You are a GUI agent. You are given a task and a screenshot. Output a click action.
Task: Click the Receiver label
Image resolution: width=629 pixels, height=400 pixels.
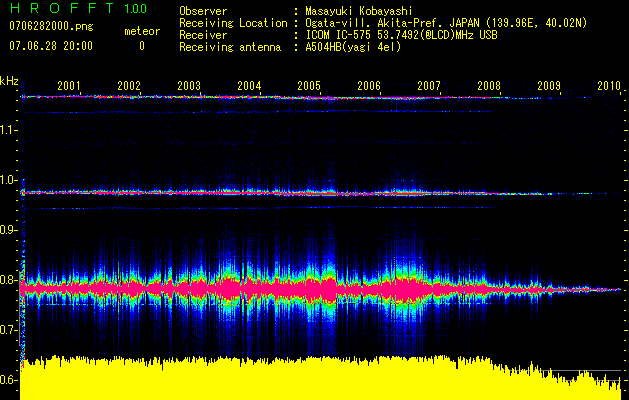(203, 35)
